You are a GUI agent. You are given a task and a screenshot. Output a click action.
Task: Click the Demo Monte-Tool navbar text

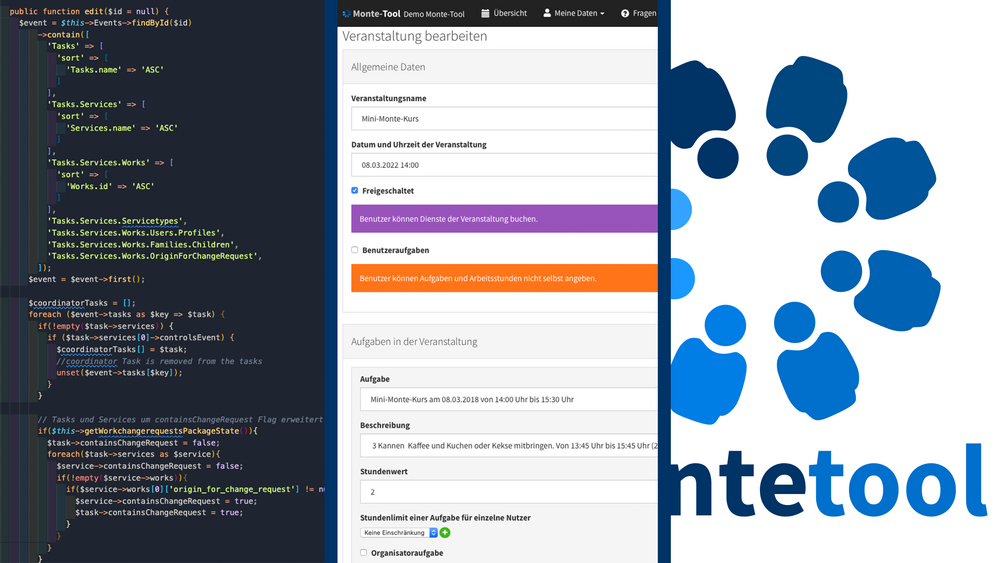coord(434,14)
